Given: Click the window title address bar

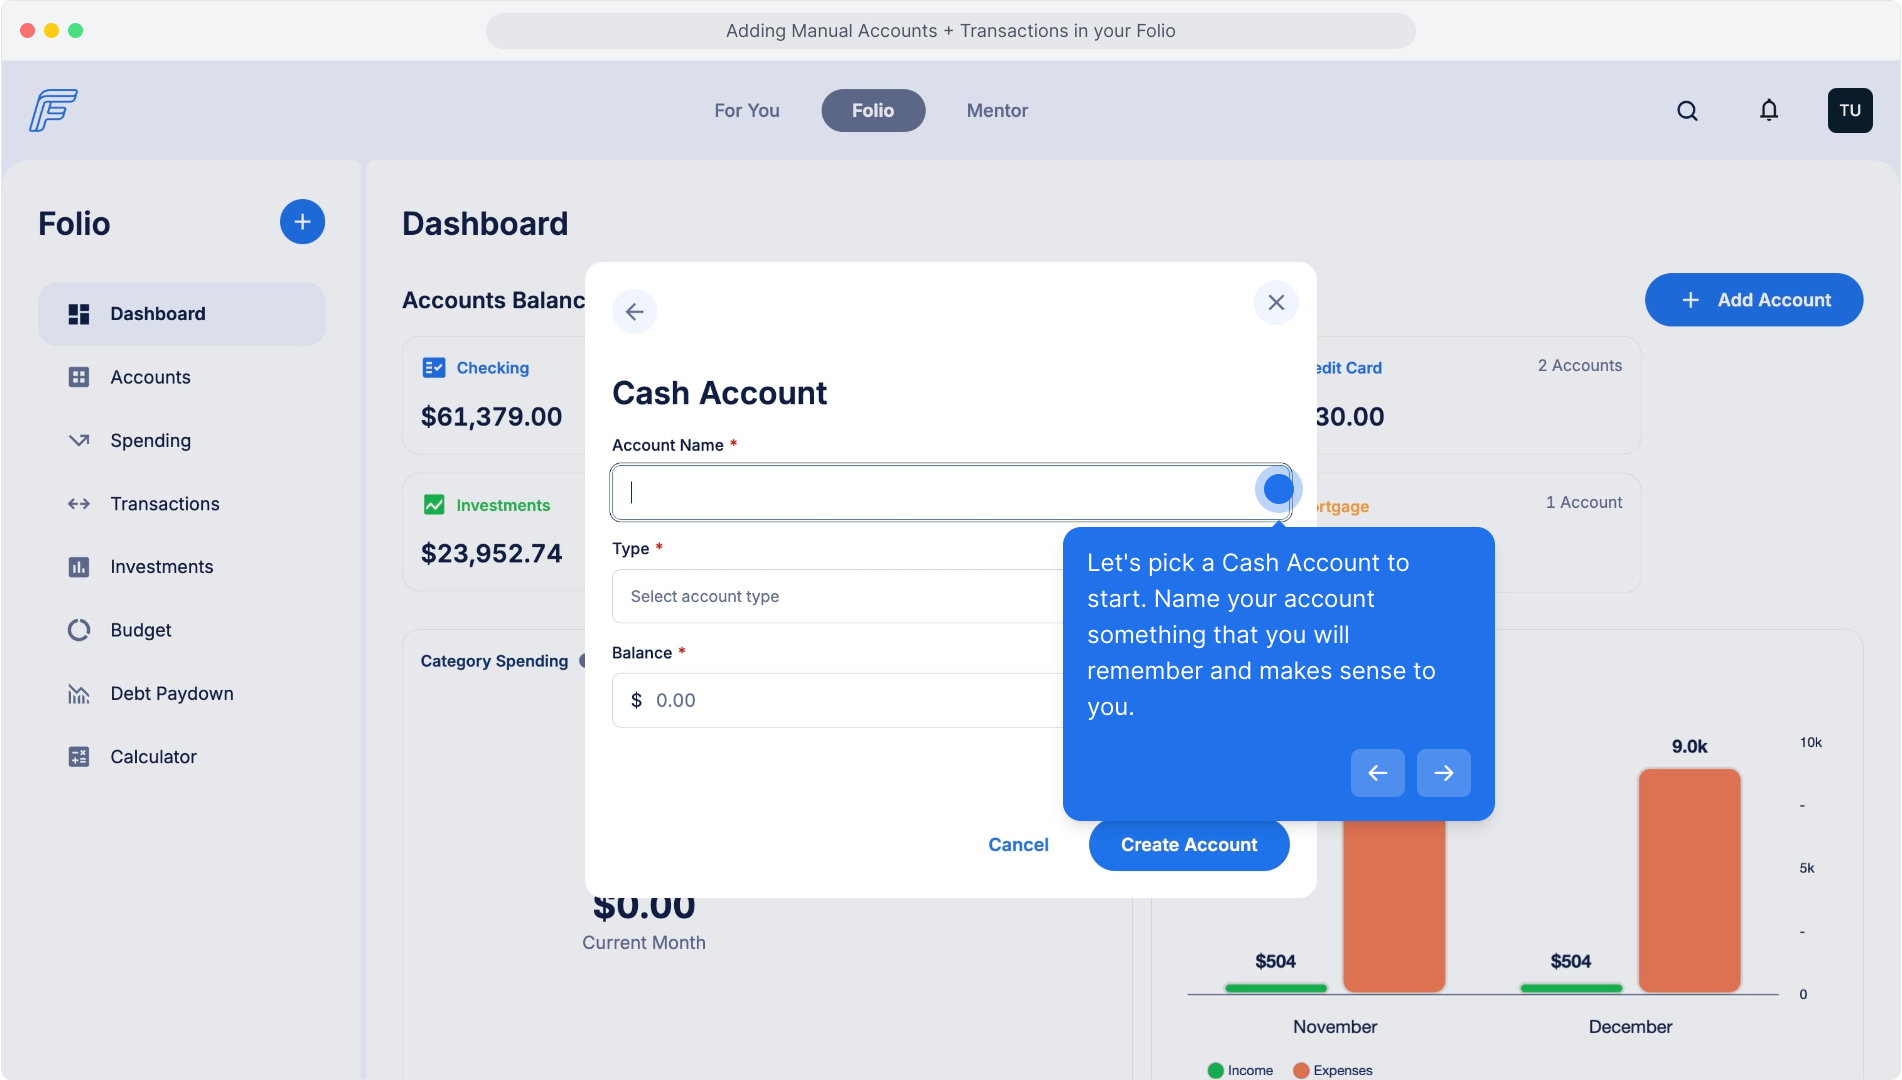Looking at the screenshot, I should (951, 31).
